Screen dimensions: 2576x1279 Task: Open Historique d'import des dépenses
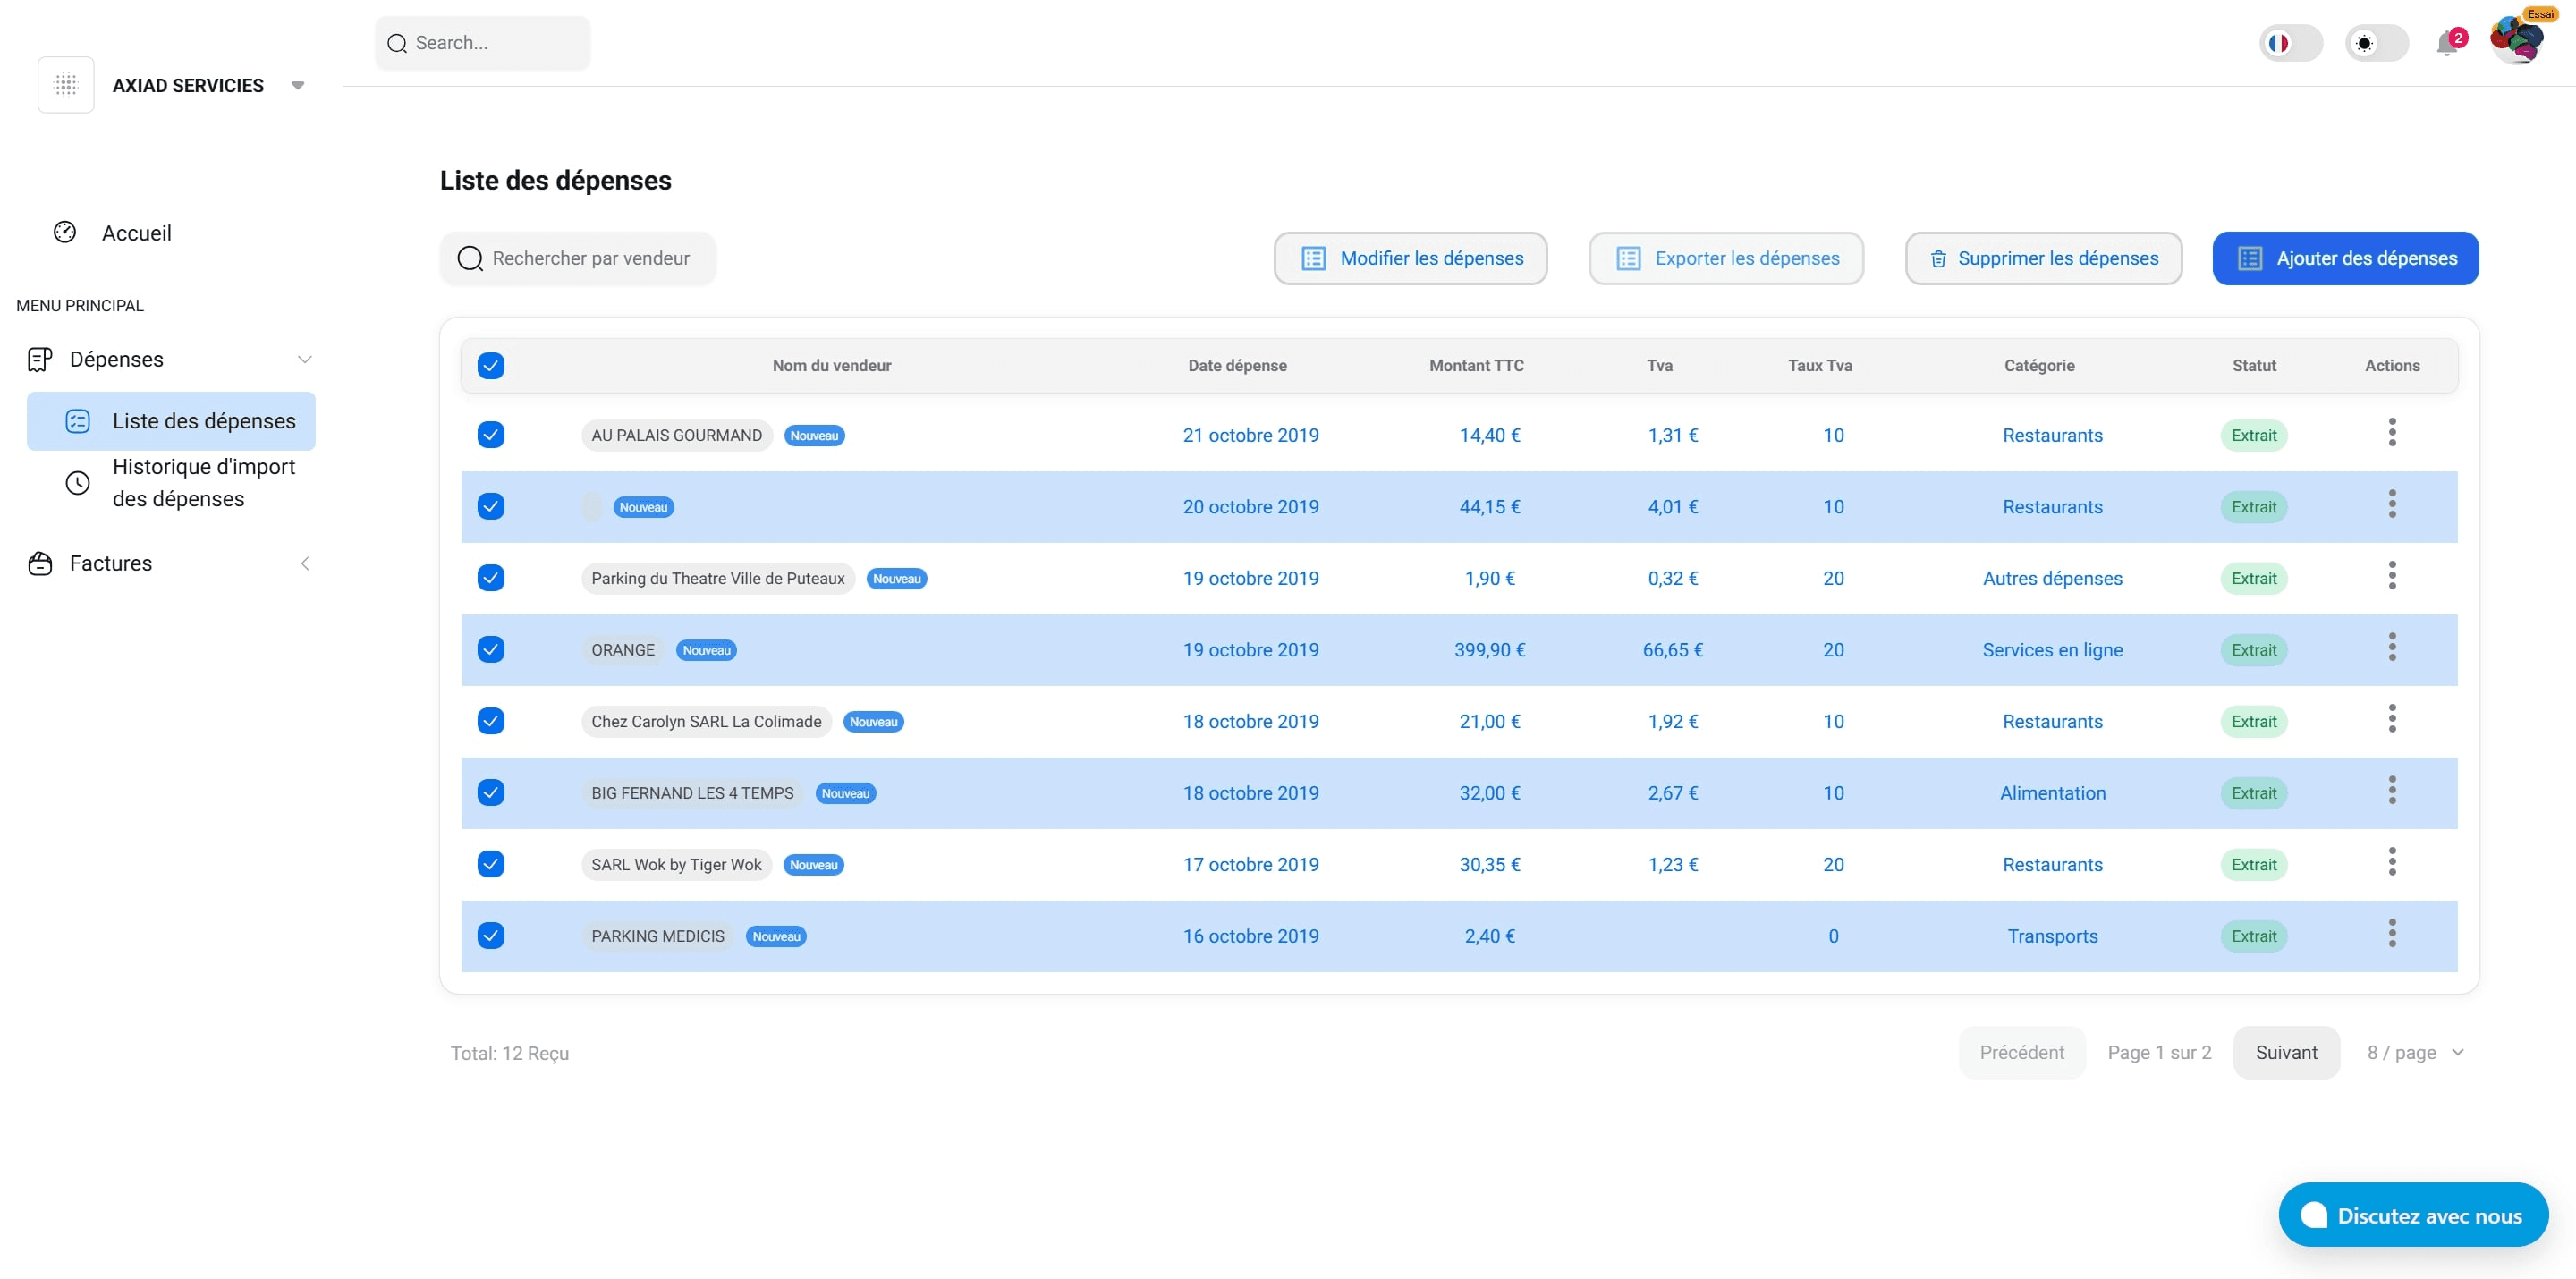pyautogui.click(x=203, y=482)
